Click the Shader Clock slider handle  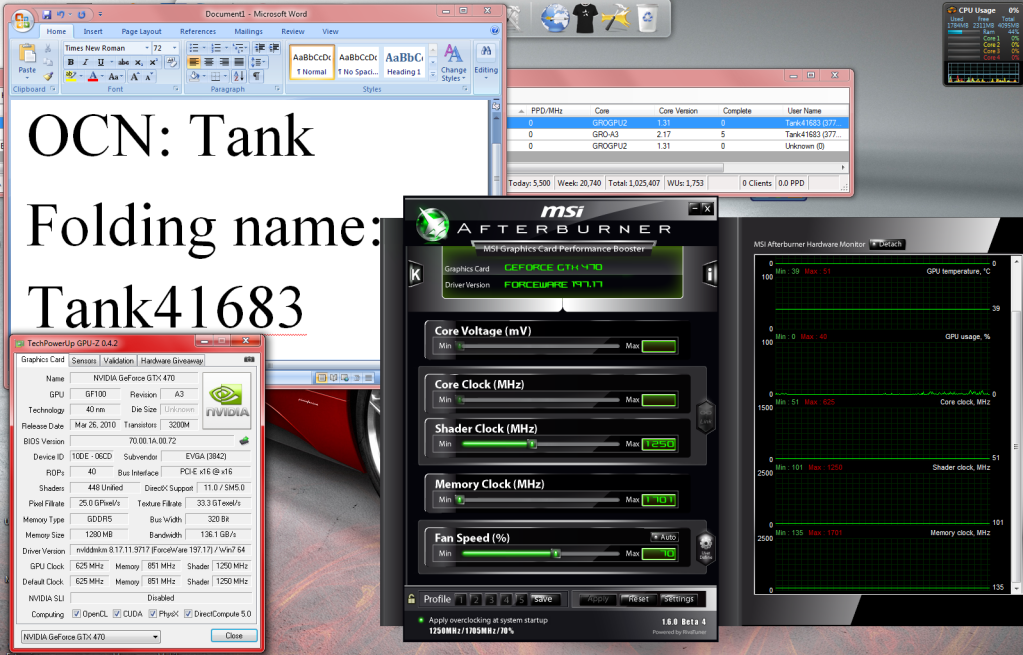pos(532,444)
